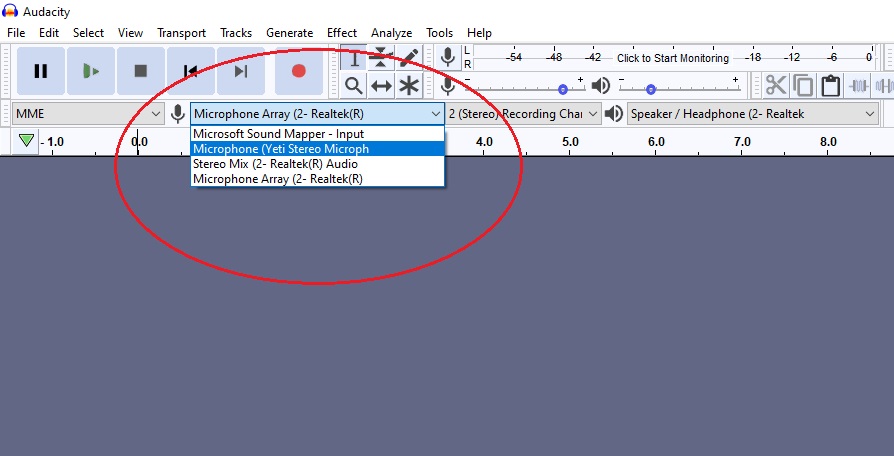This screenshot has height=456, width=894.
Task: Open the MME audio host dropdown
Action: 88,114
